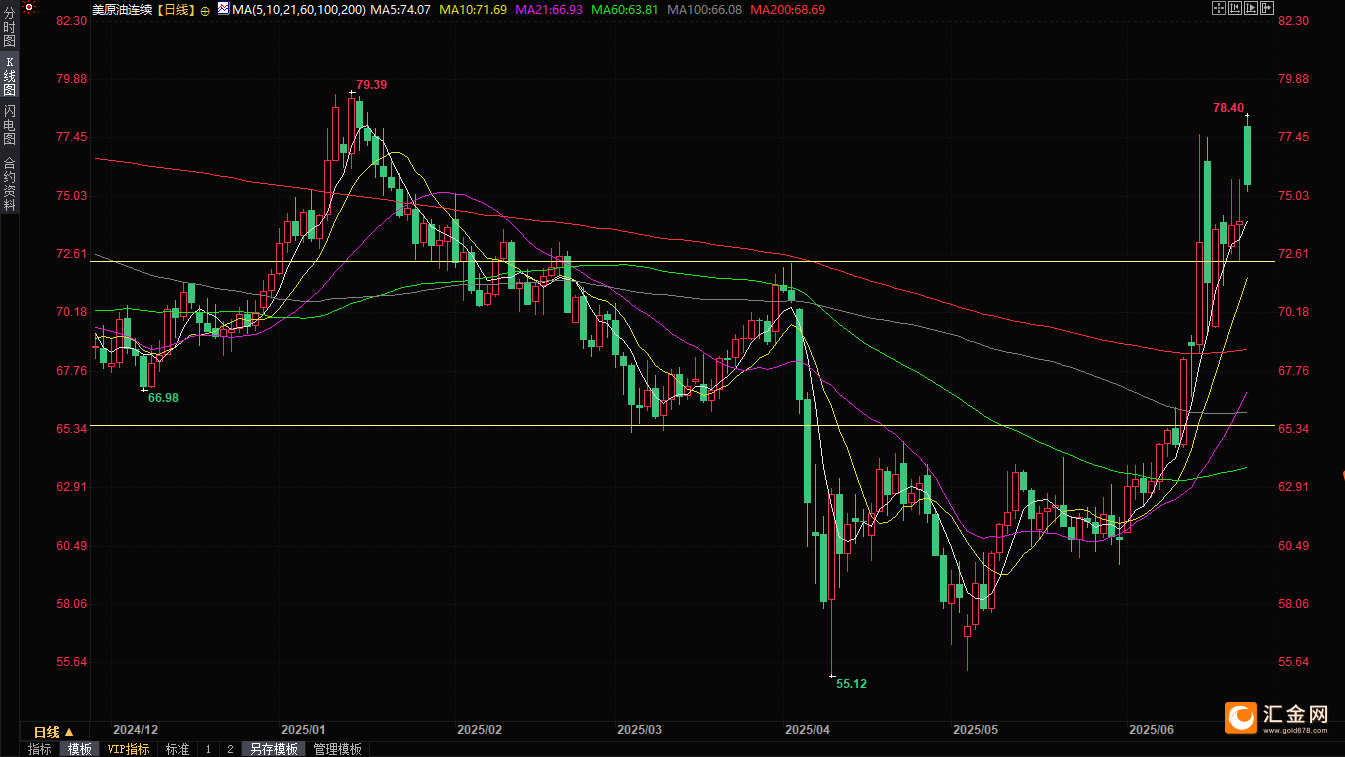The height and width of the screenshot is (757, 1345).
Task: Select the 模板 bottom tab
Action: (79, 749)
